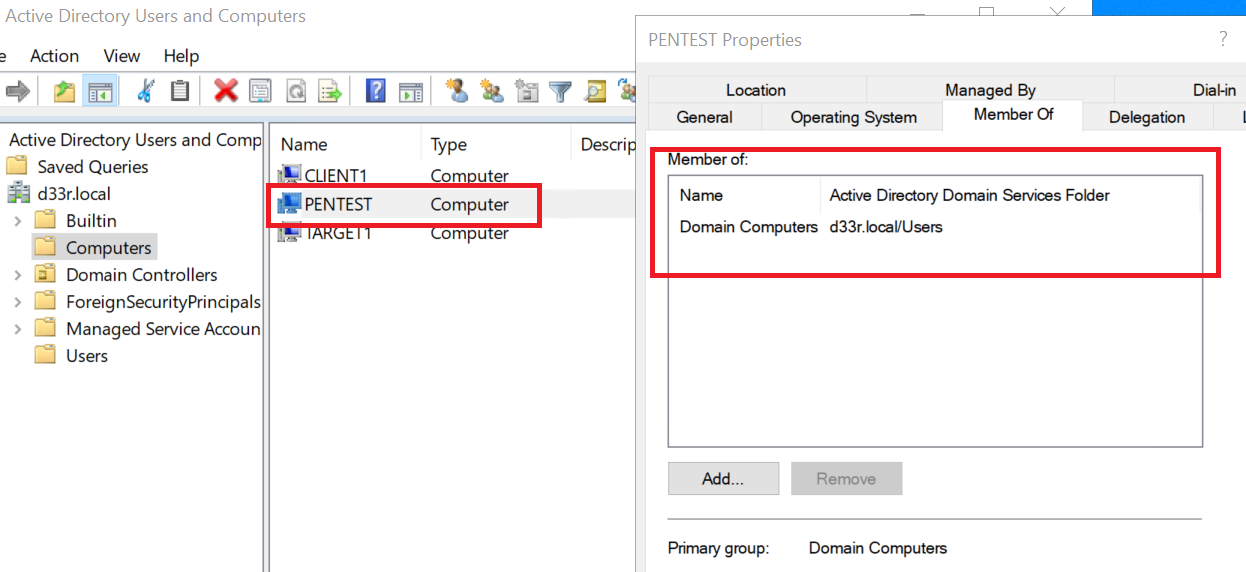Switch to the Operating System tab
Viewport: 1246px width, 572px height.
point(853,117)
